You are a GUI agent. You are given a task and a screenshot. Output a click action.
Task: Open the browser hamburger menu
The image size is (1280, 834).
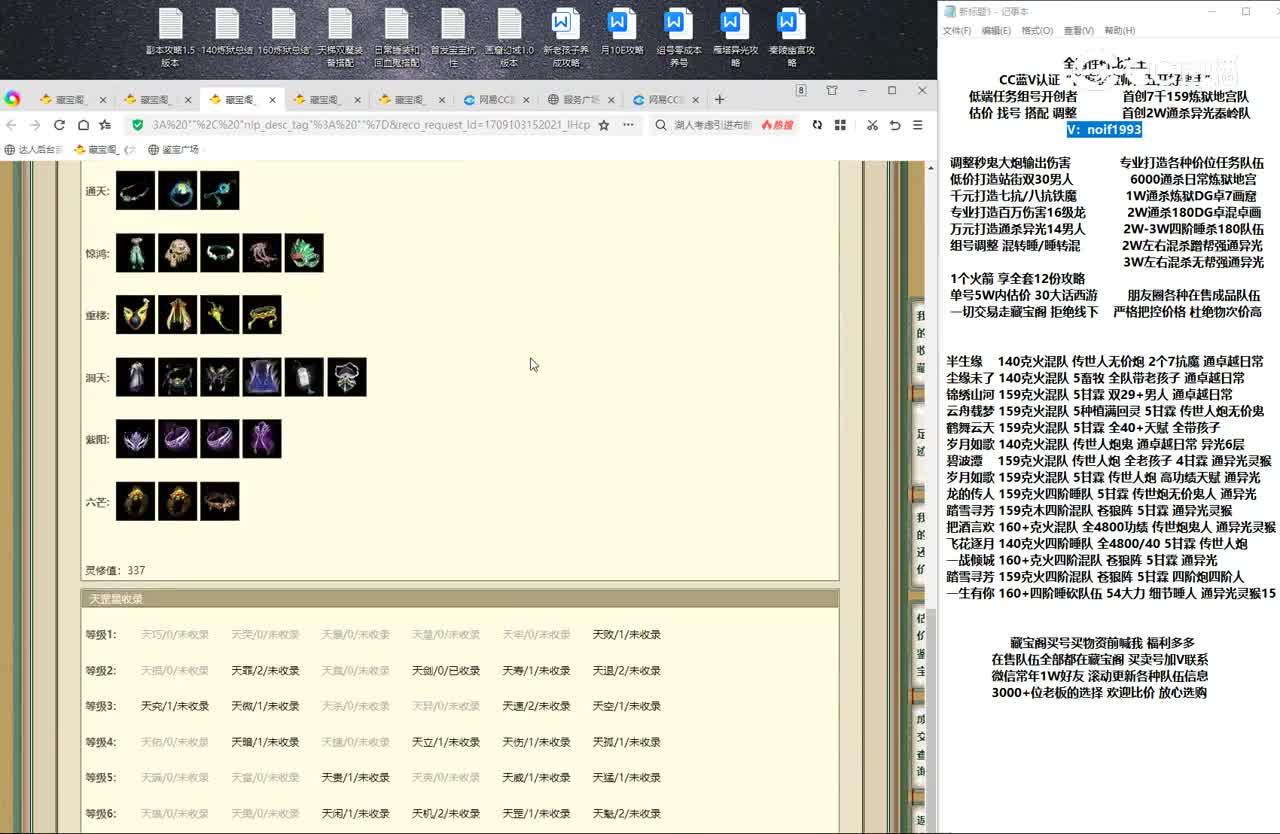click(x=917, y=125)
